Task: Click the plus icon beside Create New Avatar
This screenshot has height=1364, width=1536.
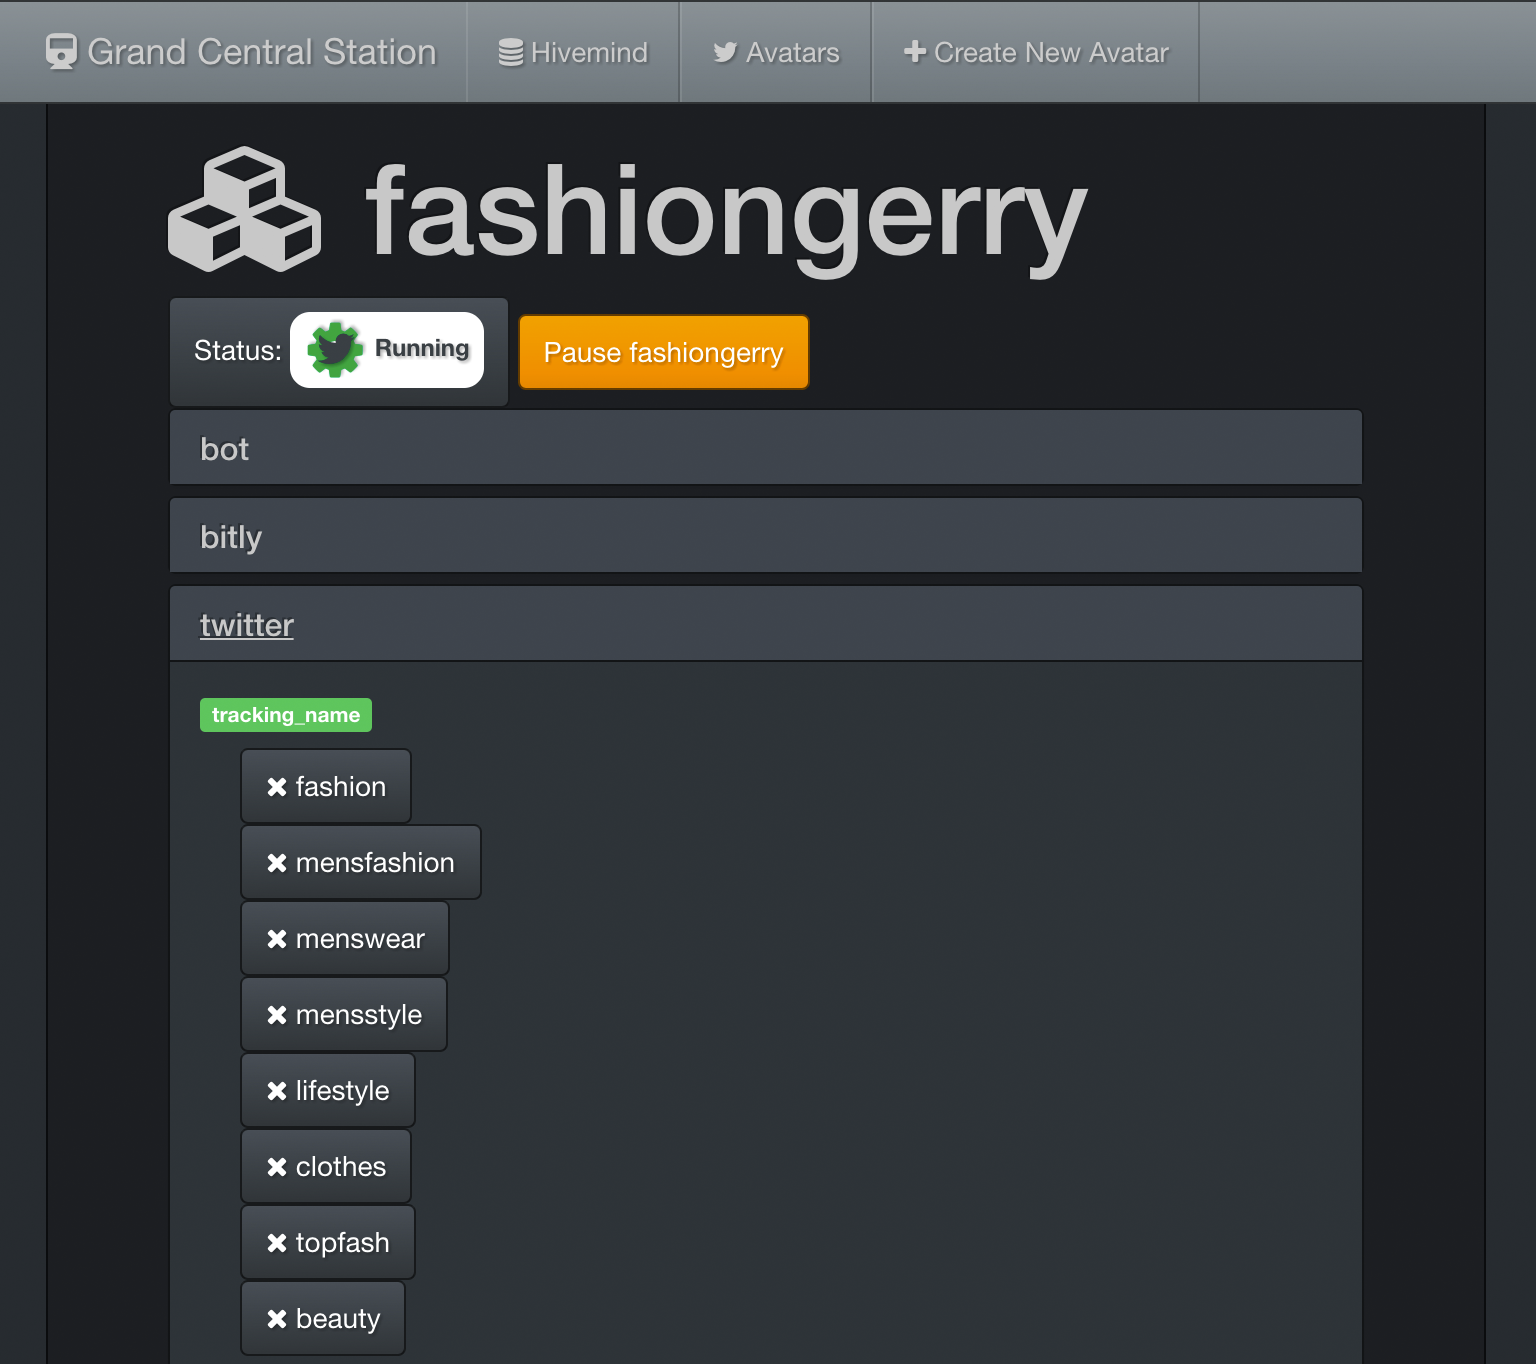Action: (913, 52)
